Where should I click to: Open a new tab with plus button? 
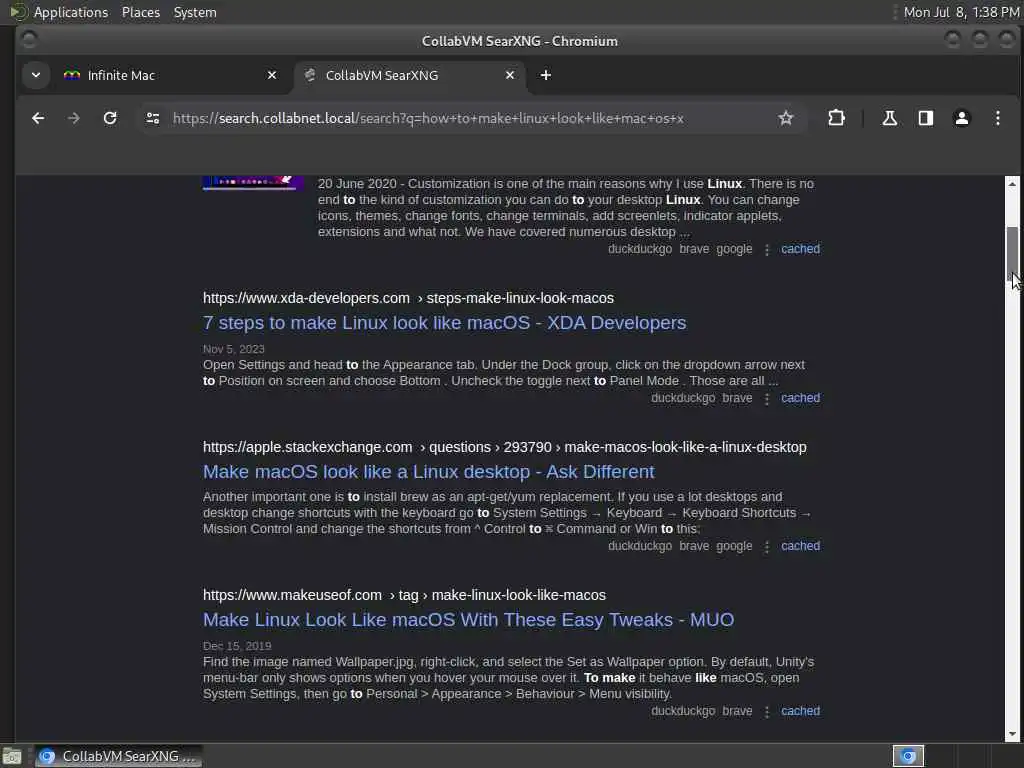click(546, 75)
